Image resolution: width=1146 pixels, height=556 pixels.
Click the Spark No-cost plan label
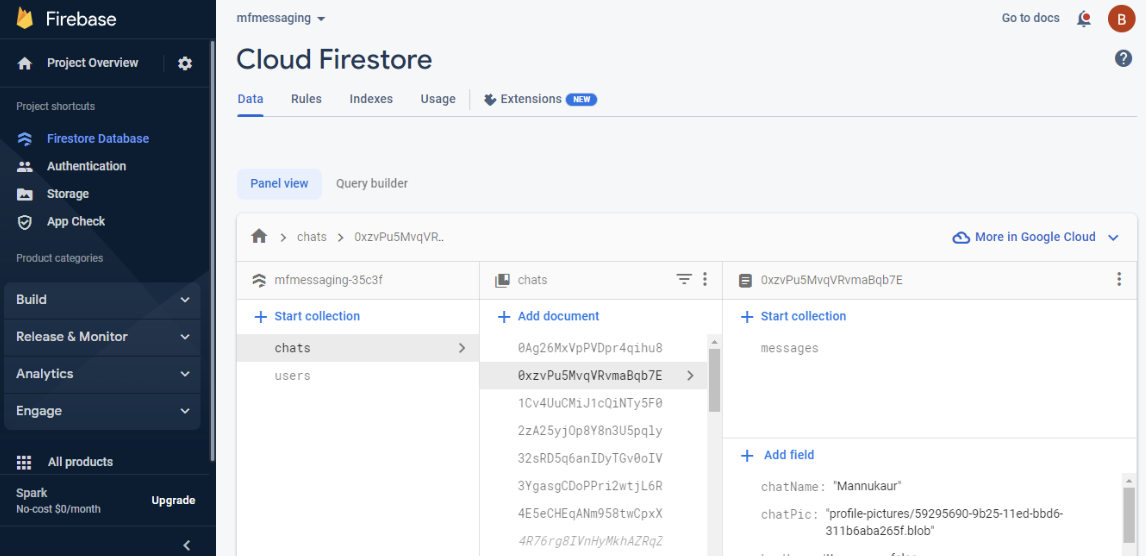point(58,501)
